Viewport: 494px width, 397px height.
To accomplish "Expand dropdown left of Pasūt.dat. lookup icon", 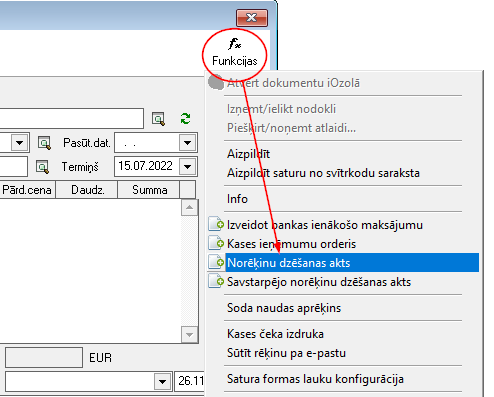I will [20, 143].
